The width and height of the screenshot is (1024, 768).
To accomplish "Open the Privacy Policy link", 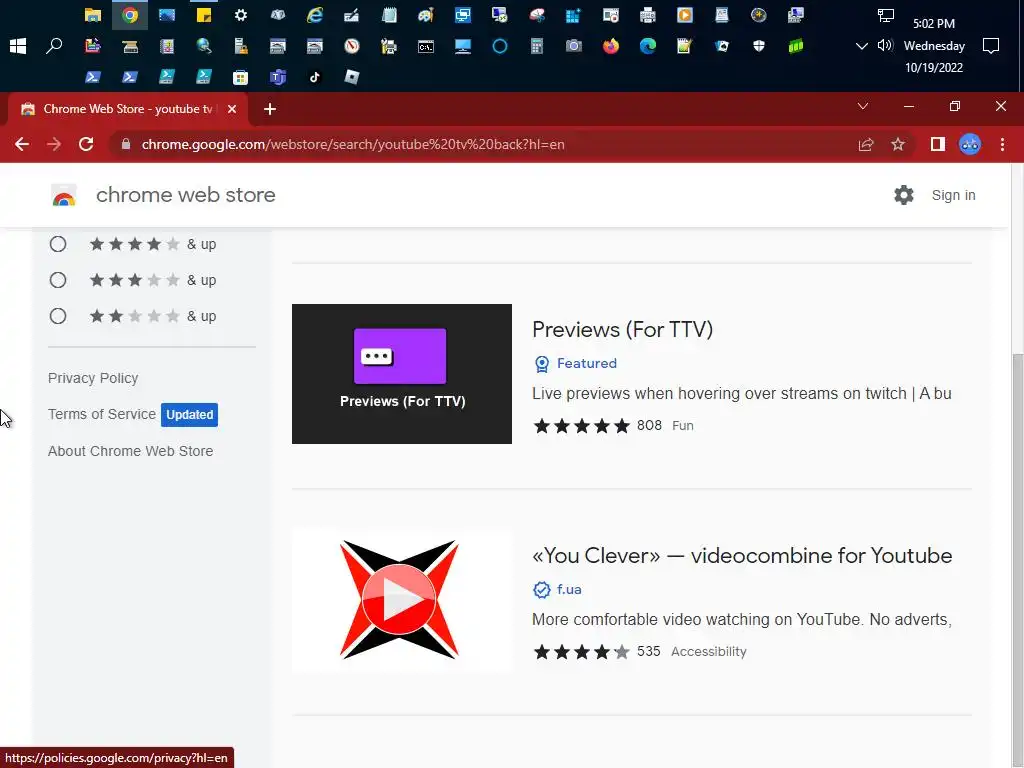I will tap(93, 378).
